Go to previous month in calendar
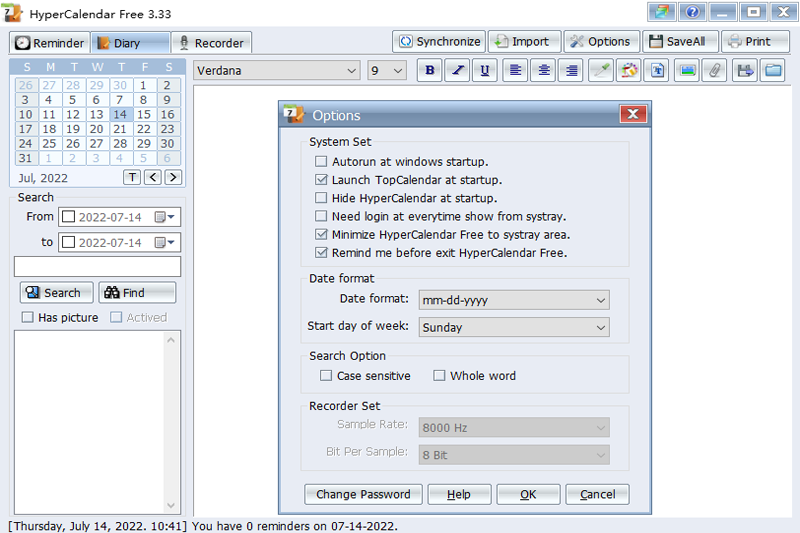The image size is (800, 533). (x=153, y=177)
